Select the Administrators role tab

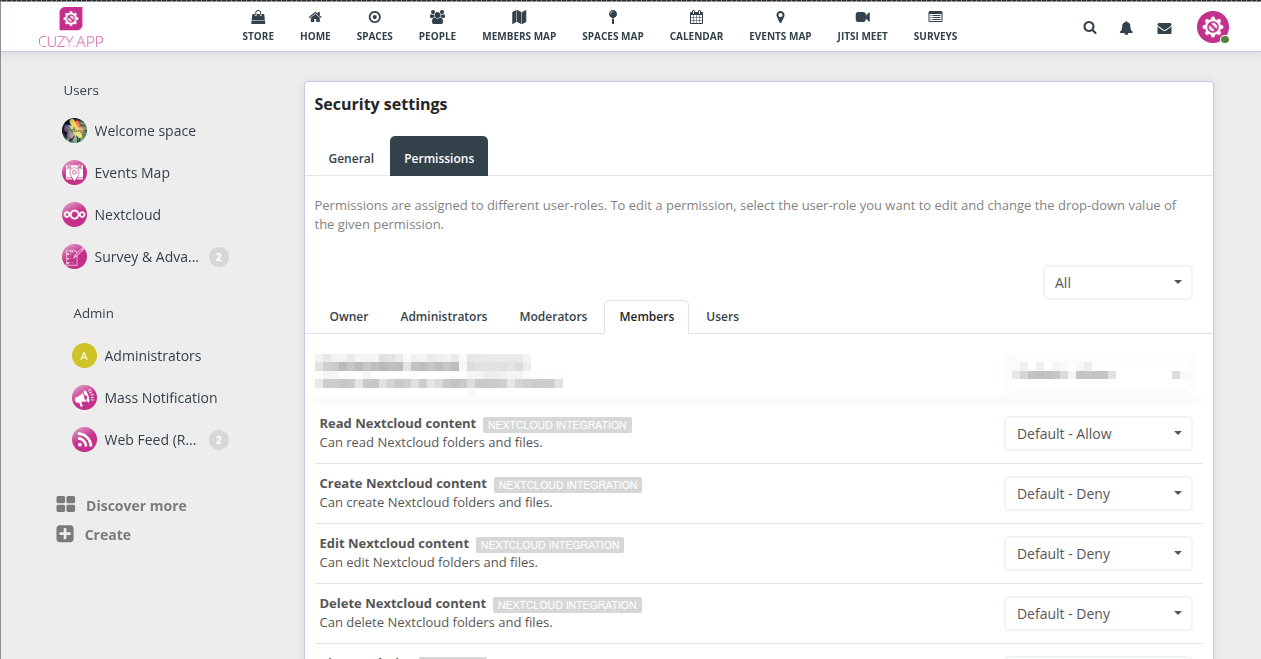click(x=443, y=316)
